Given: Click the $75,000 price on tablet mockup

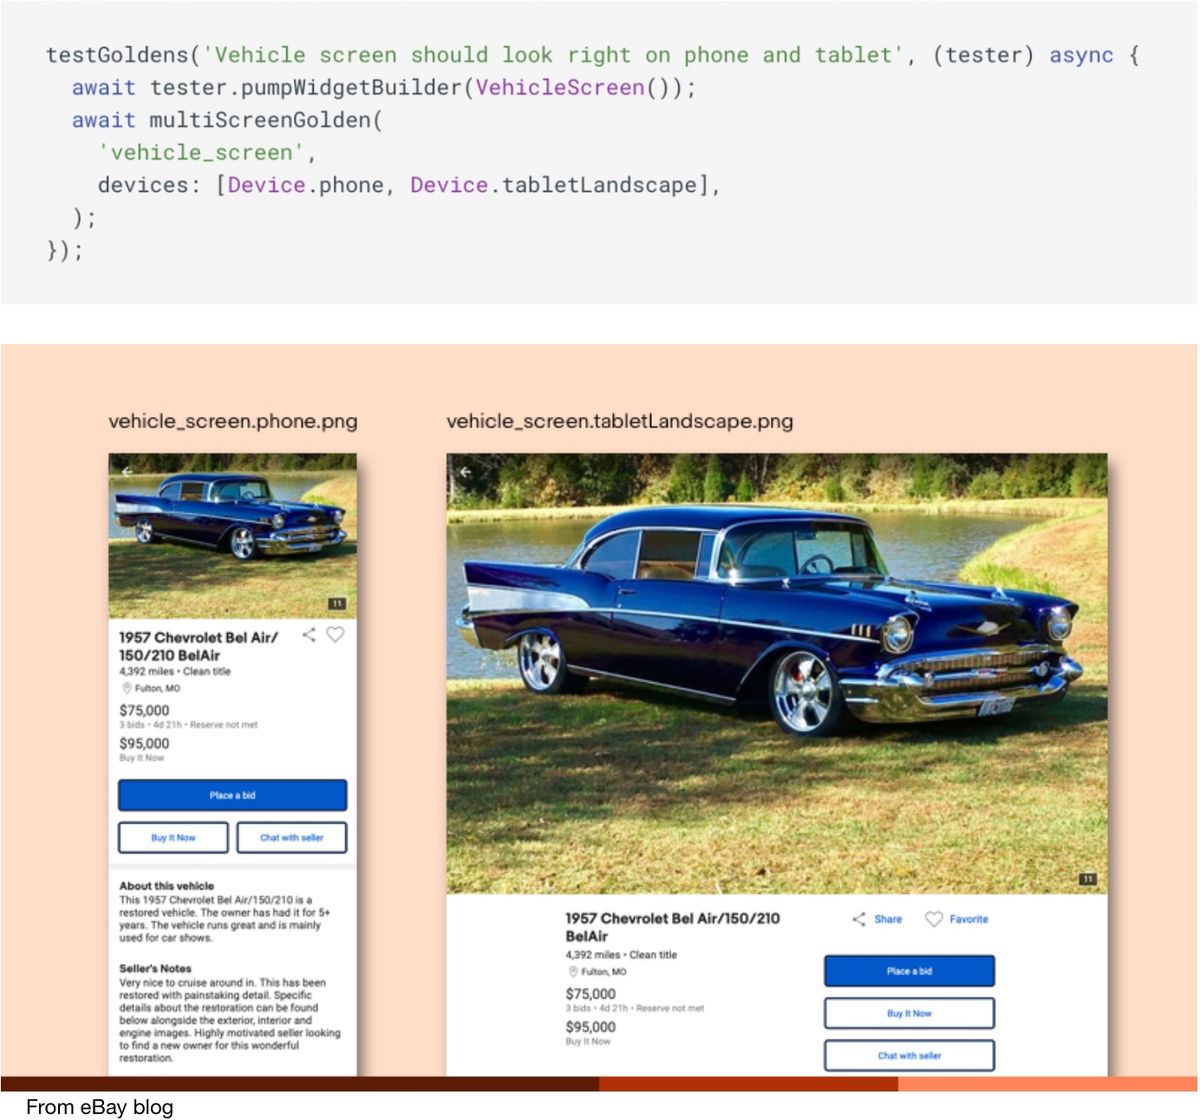Looking at the screenshot, I should point(590,994).
